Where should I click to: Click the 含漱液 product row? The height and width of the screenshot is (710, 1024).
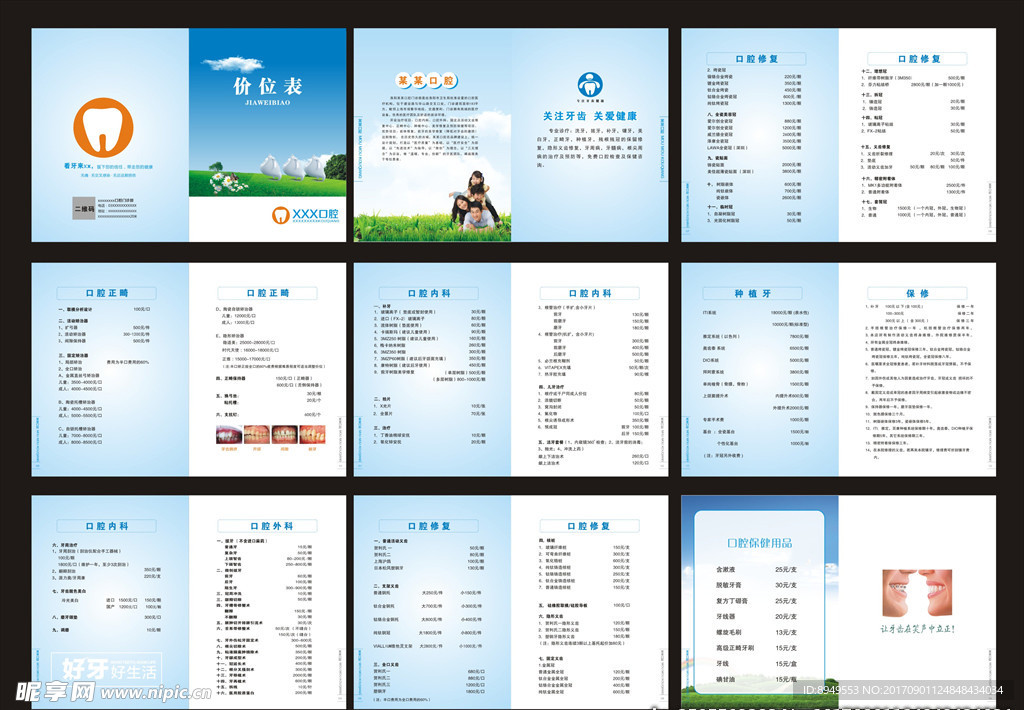pos(756,570)
